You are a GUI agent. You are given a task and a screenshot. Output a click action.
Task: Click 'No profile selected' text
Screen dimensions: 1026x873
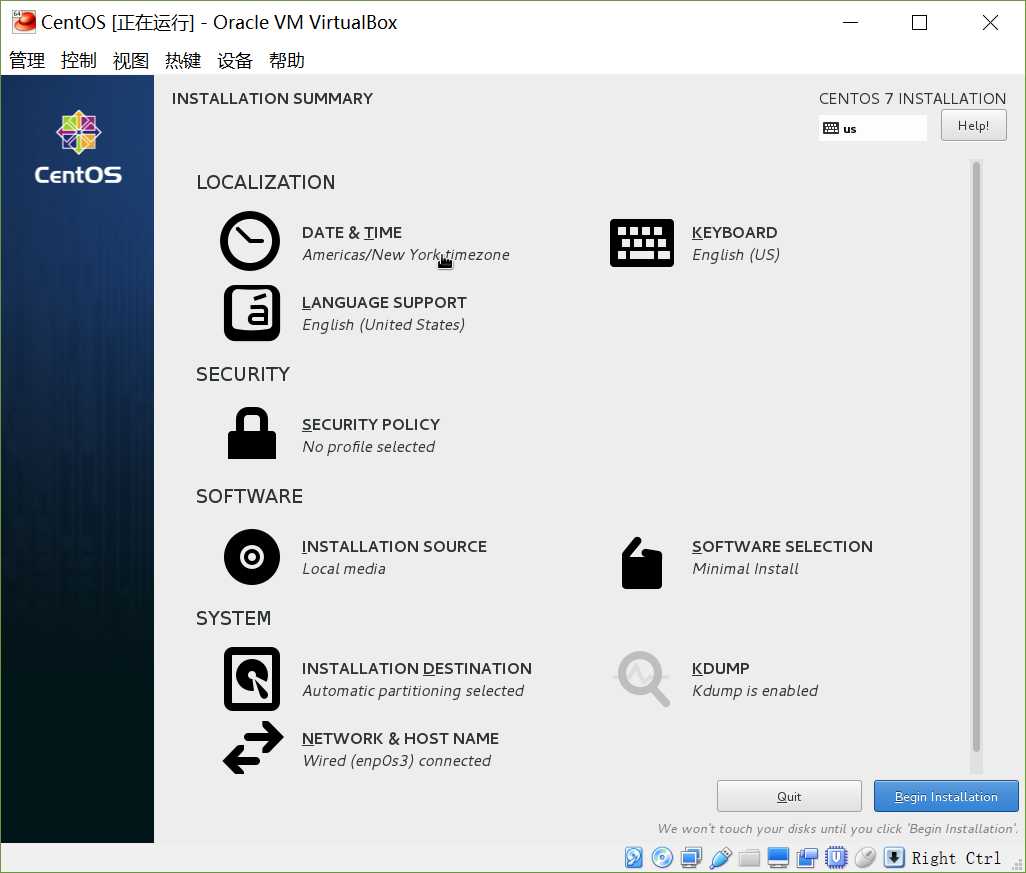[x=368, y=447]
